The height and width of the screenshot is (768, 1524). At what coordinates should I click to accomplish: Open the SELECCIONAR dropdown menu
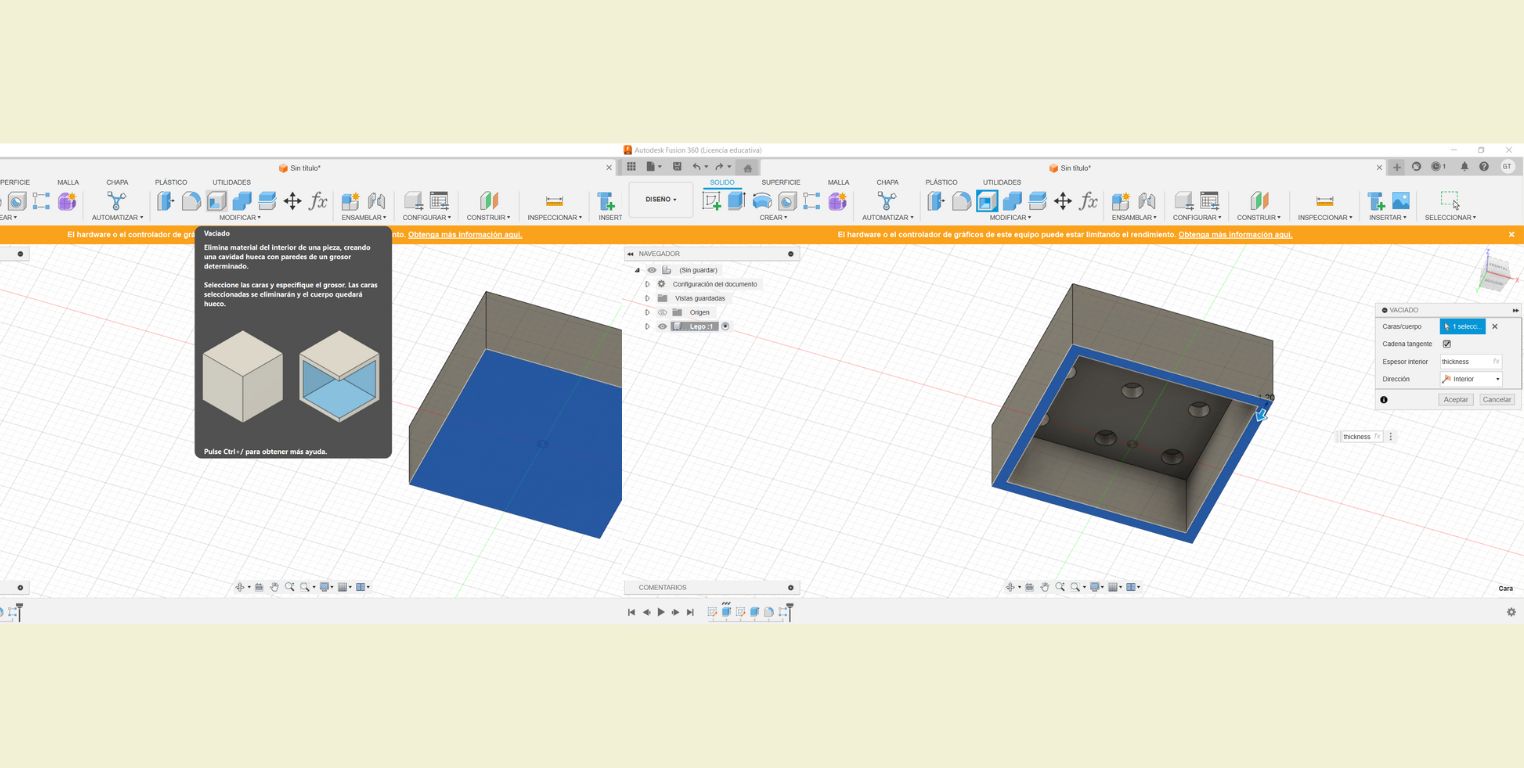point(1450,217)
